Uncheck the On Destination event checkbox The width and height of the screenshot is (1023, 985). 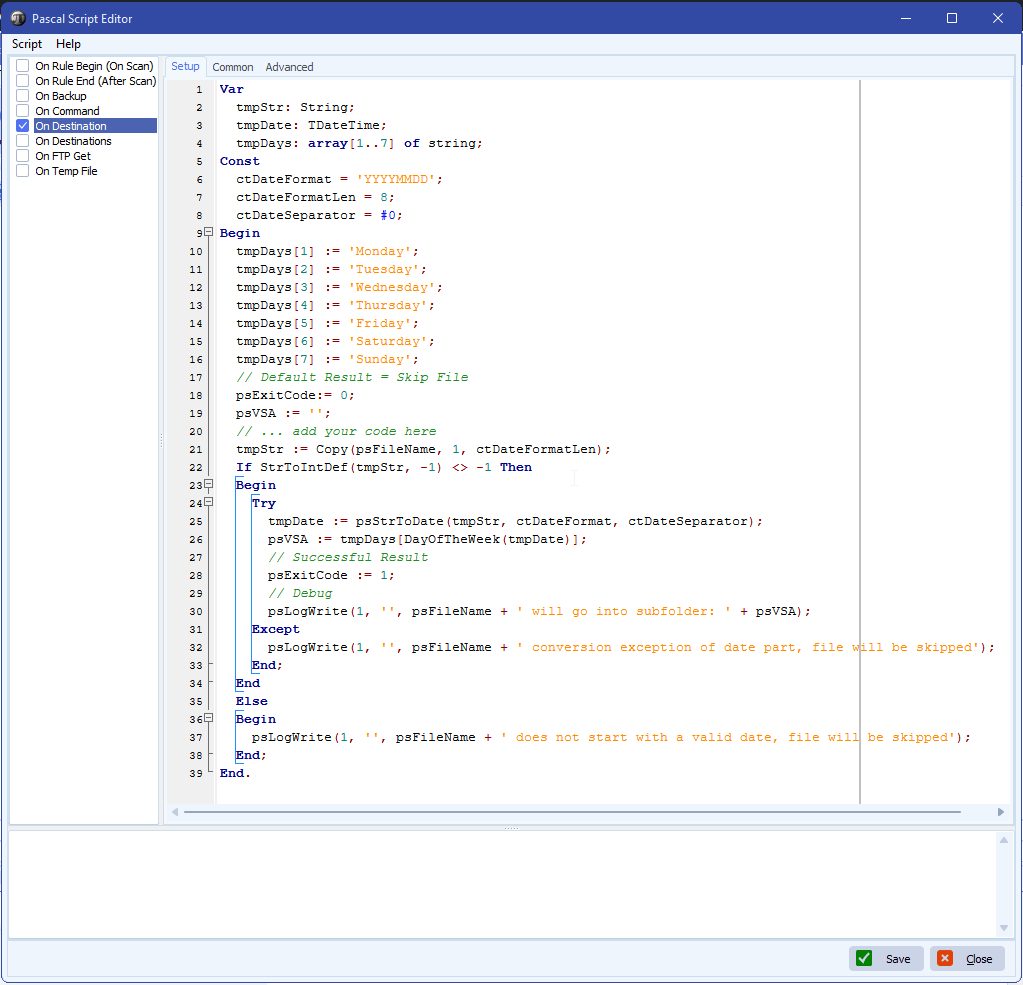tap(23, 126)
